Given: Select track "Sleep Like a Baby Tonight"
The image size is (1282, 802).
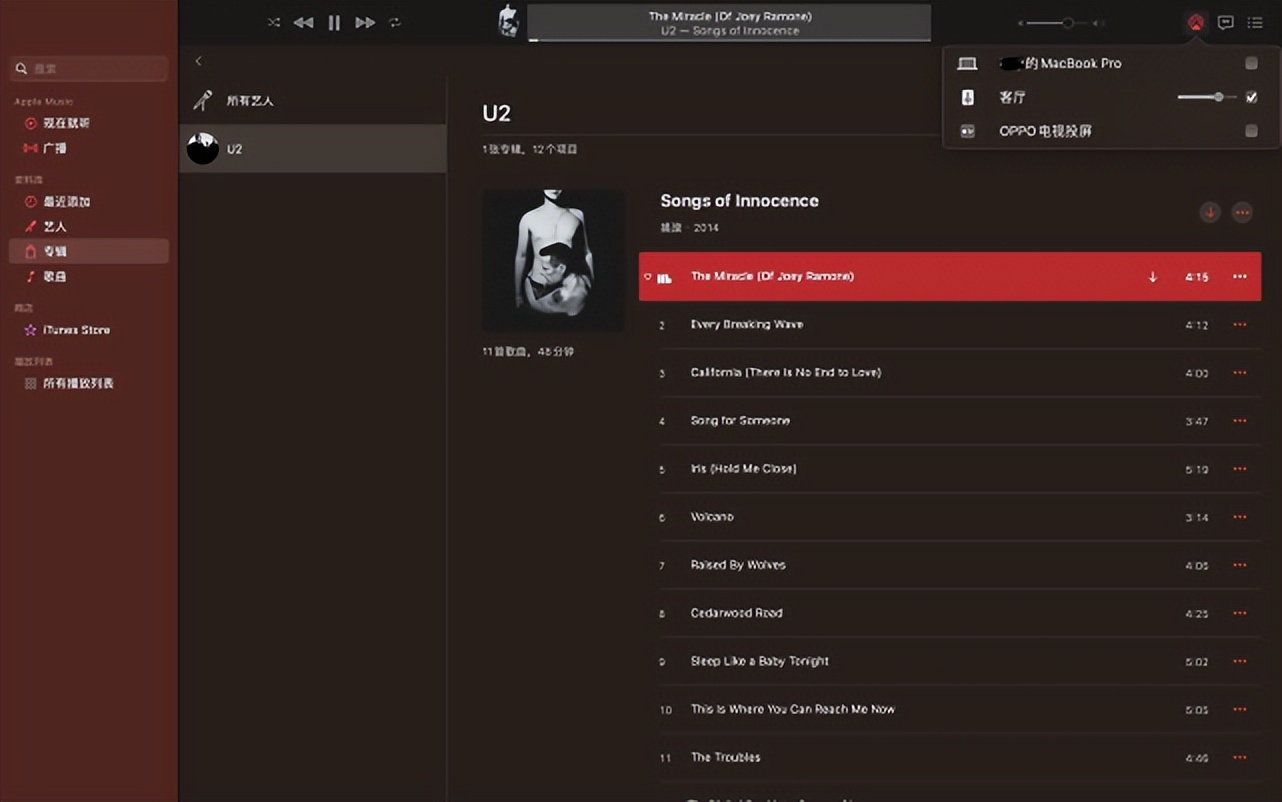Looking at the screenshot, I should (x=950, y=661).
